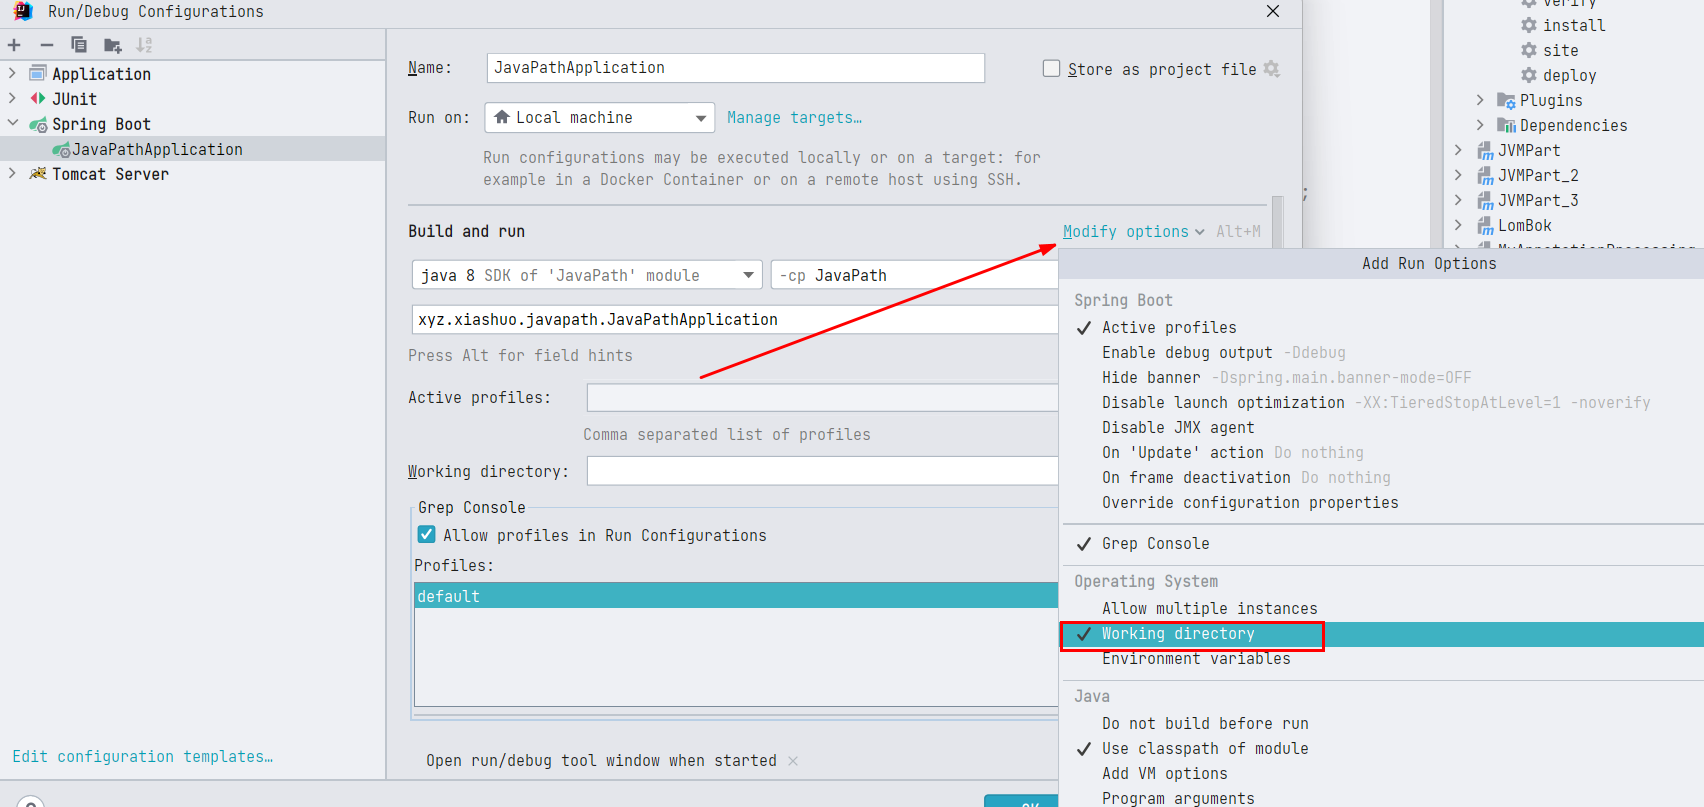
Task: Open the Edit configuration templates link
Action: pos(142,756)
